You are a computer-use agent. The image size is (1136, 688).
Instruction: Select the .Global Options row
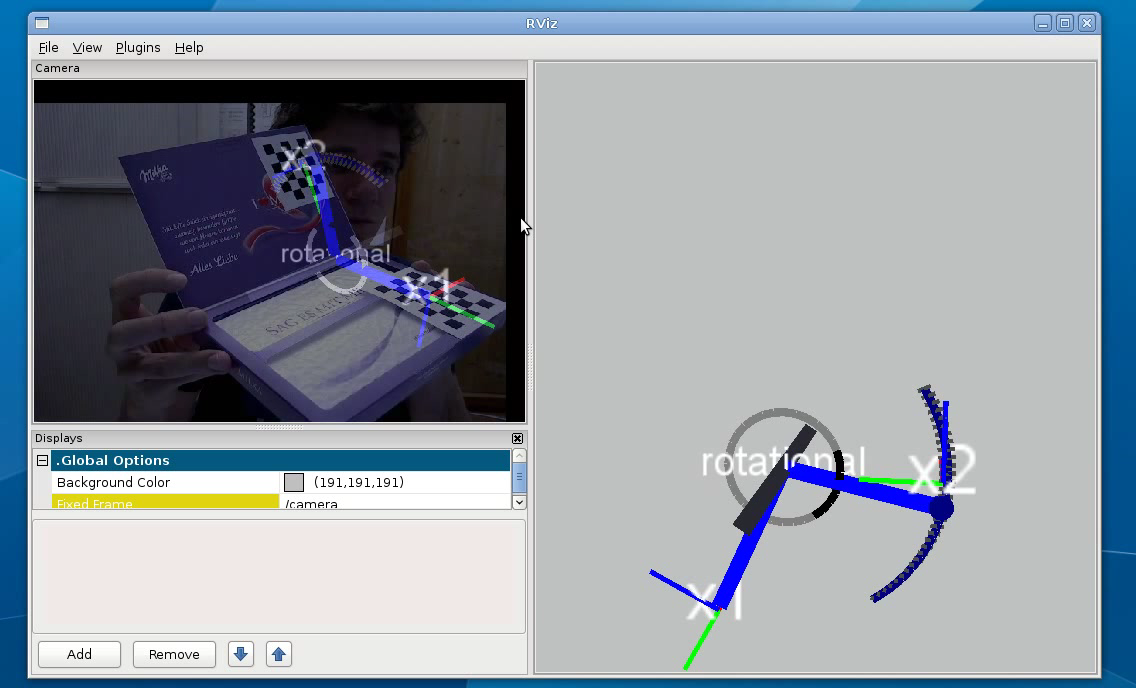(280, 461)
